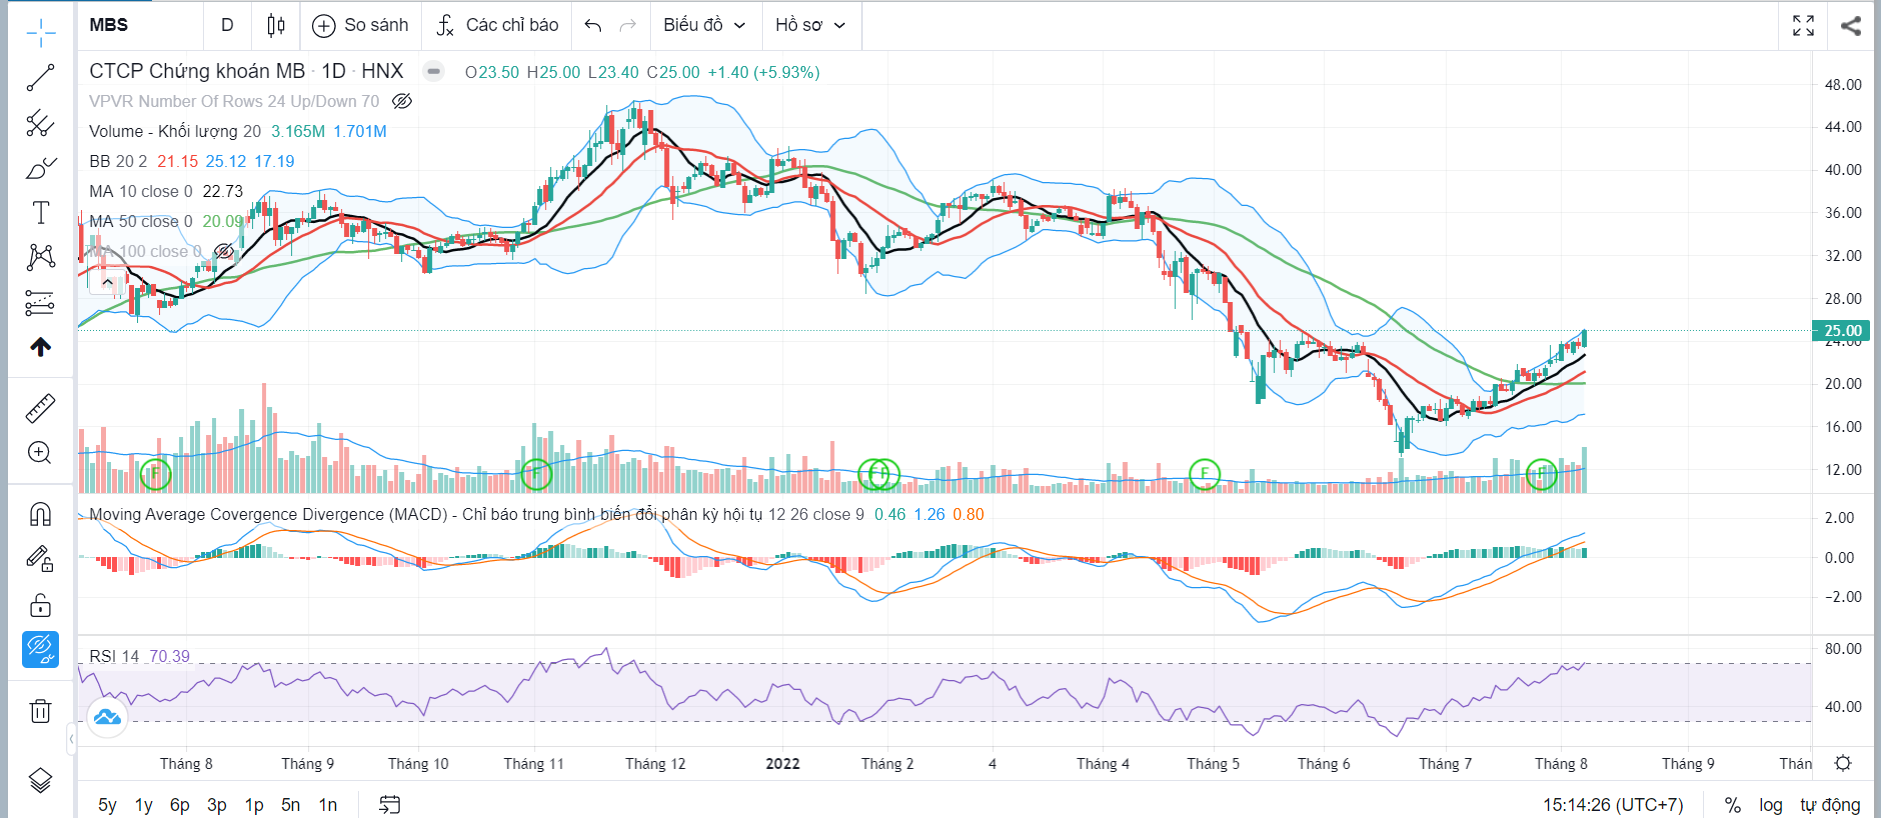Click the So sánh compare button
This screenshot has height=818, width=1881.
360,25
